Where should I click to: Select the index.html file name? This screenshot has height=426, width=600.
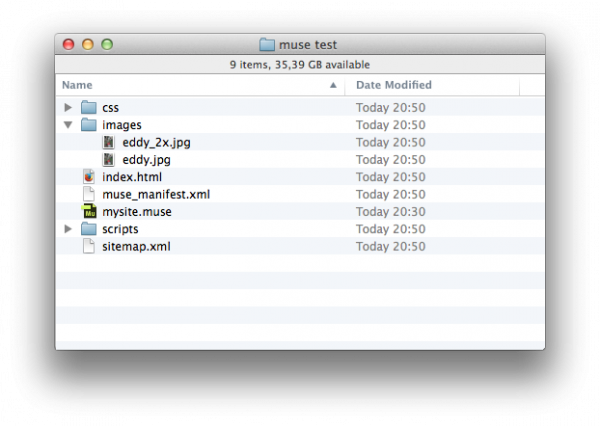tap(132, 177)
